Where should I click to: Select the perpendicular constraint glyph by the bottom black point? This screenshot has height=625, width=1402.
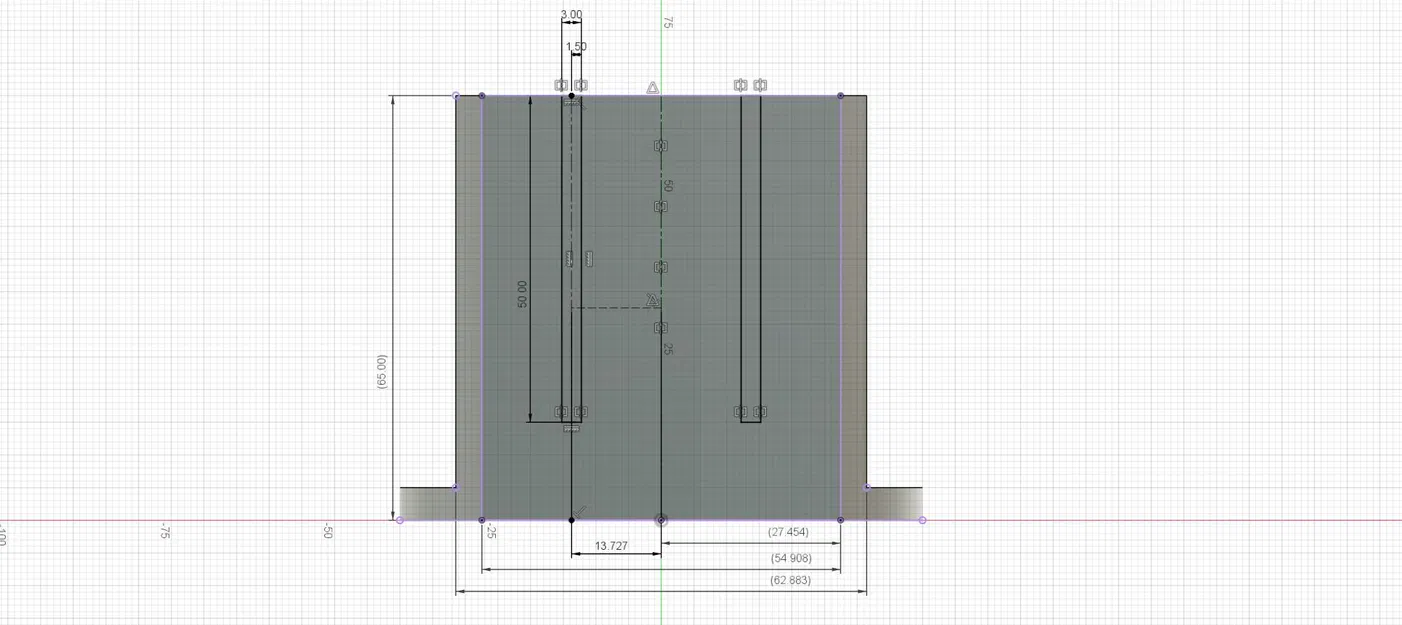pos(582,511)
